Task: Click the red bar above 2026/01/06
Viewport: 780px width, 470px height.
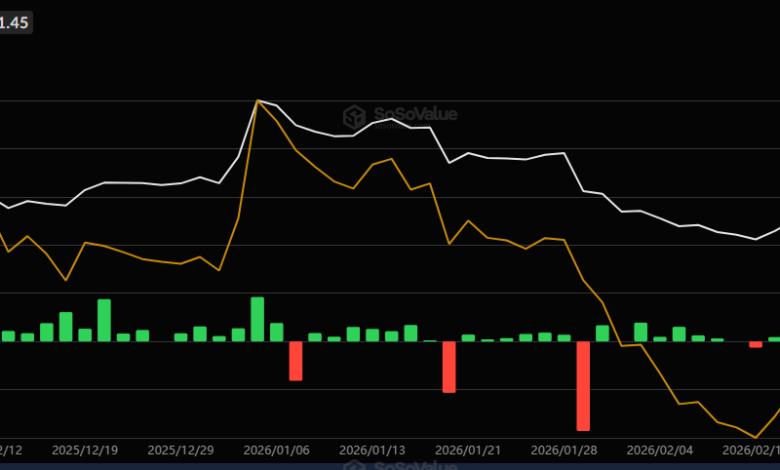Action: click(296, 360)
